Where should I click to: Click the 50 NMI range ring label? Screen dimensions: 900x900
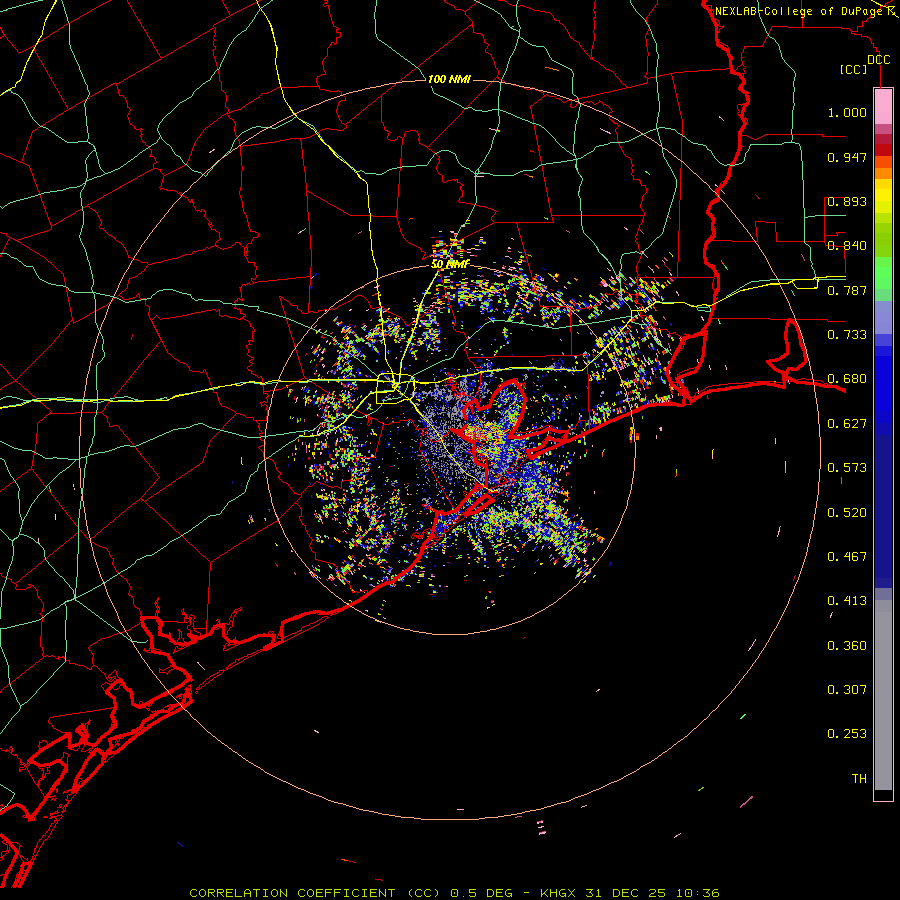pyautogui.click(x=450, y=265)
